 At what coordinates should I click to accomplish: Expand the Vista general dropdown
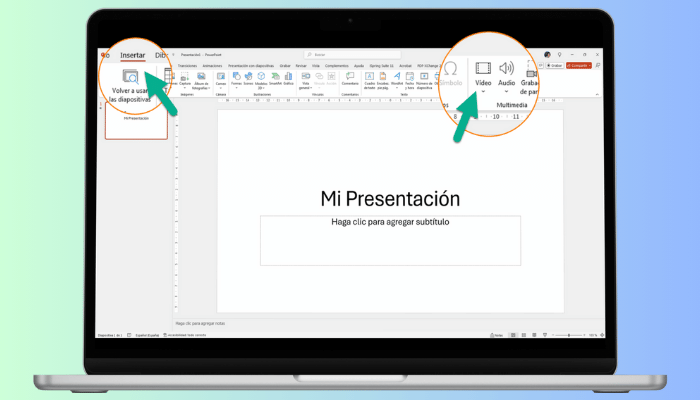coord(311,88)
